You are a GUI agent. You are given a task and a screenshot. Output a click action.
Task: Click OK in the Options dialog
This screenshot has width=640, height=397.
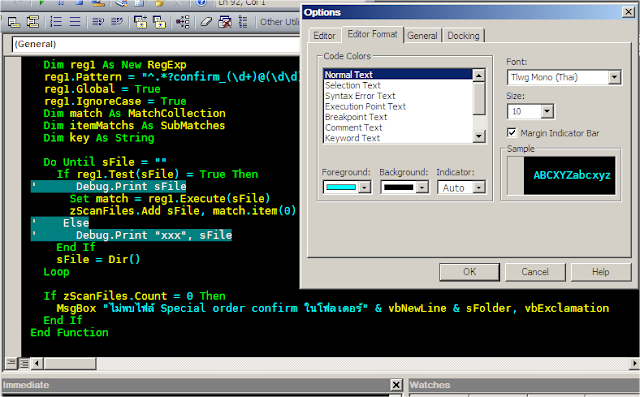coord(469,272)
